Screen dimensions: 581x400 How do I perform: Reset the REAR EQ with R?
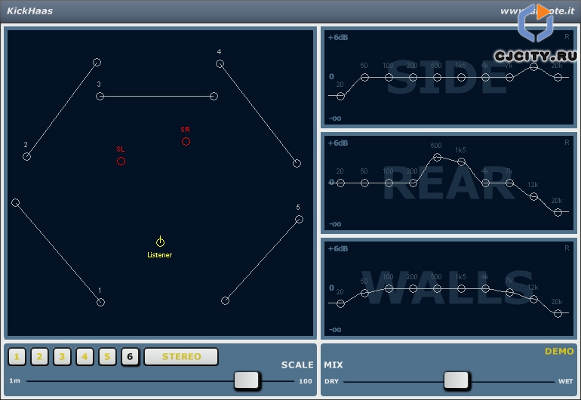tap(567, 142)
